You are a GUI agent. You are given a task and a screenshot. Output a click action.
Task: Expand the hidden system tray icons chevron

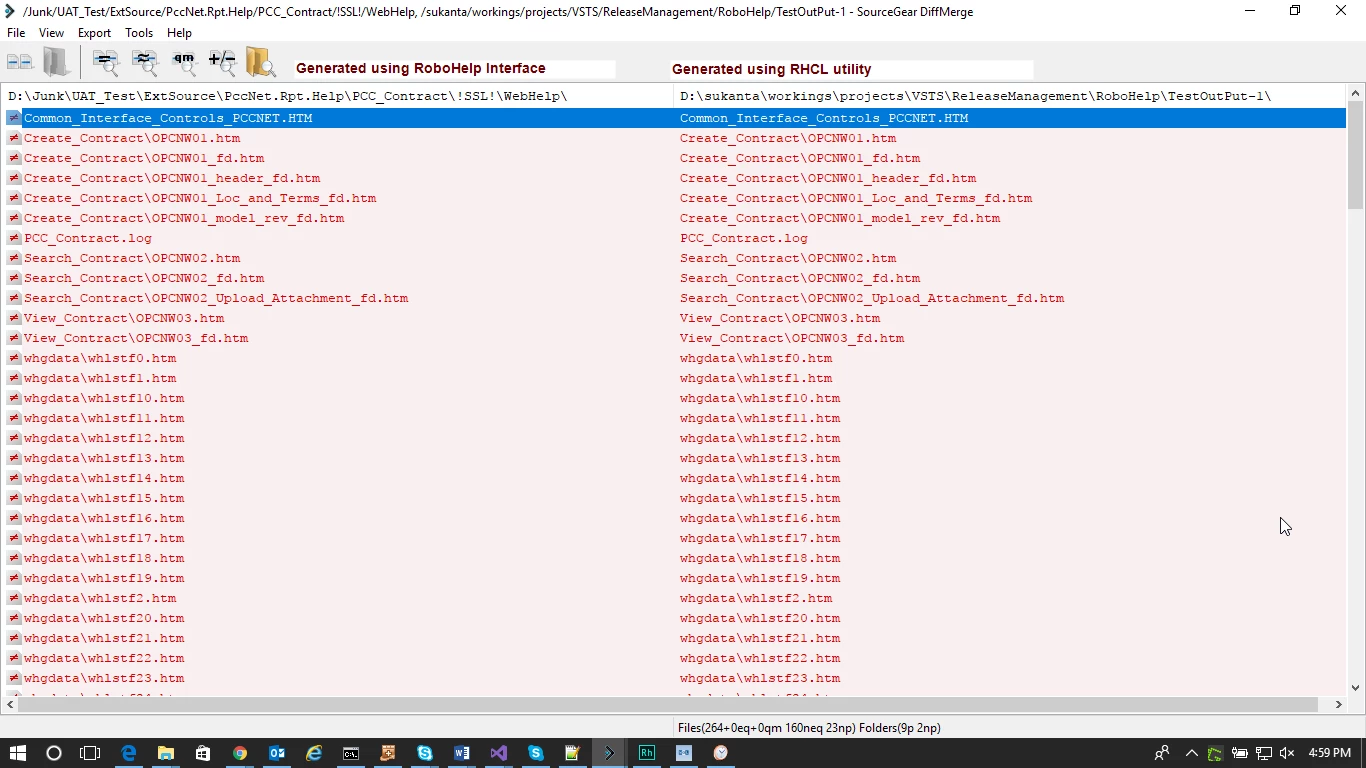[x=1191, y=753]
